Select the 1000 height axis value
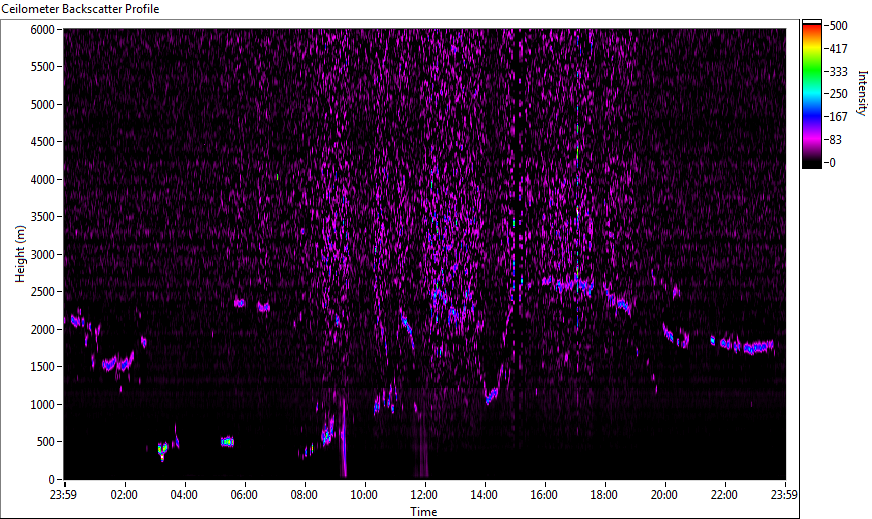 [x=42, y=405]
